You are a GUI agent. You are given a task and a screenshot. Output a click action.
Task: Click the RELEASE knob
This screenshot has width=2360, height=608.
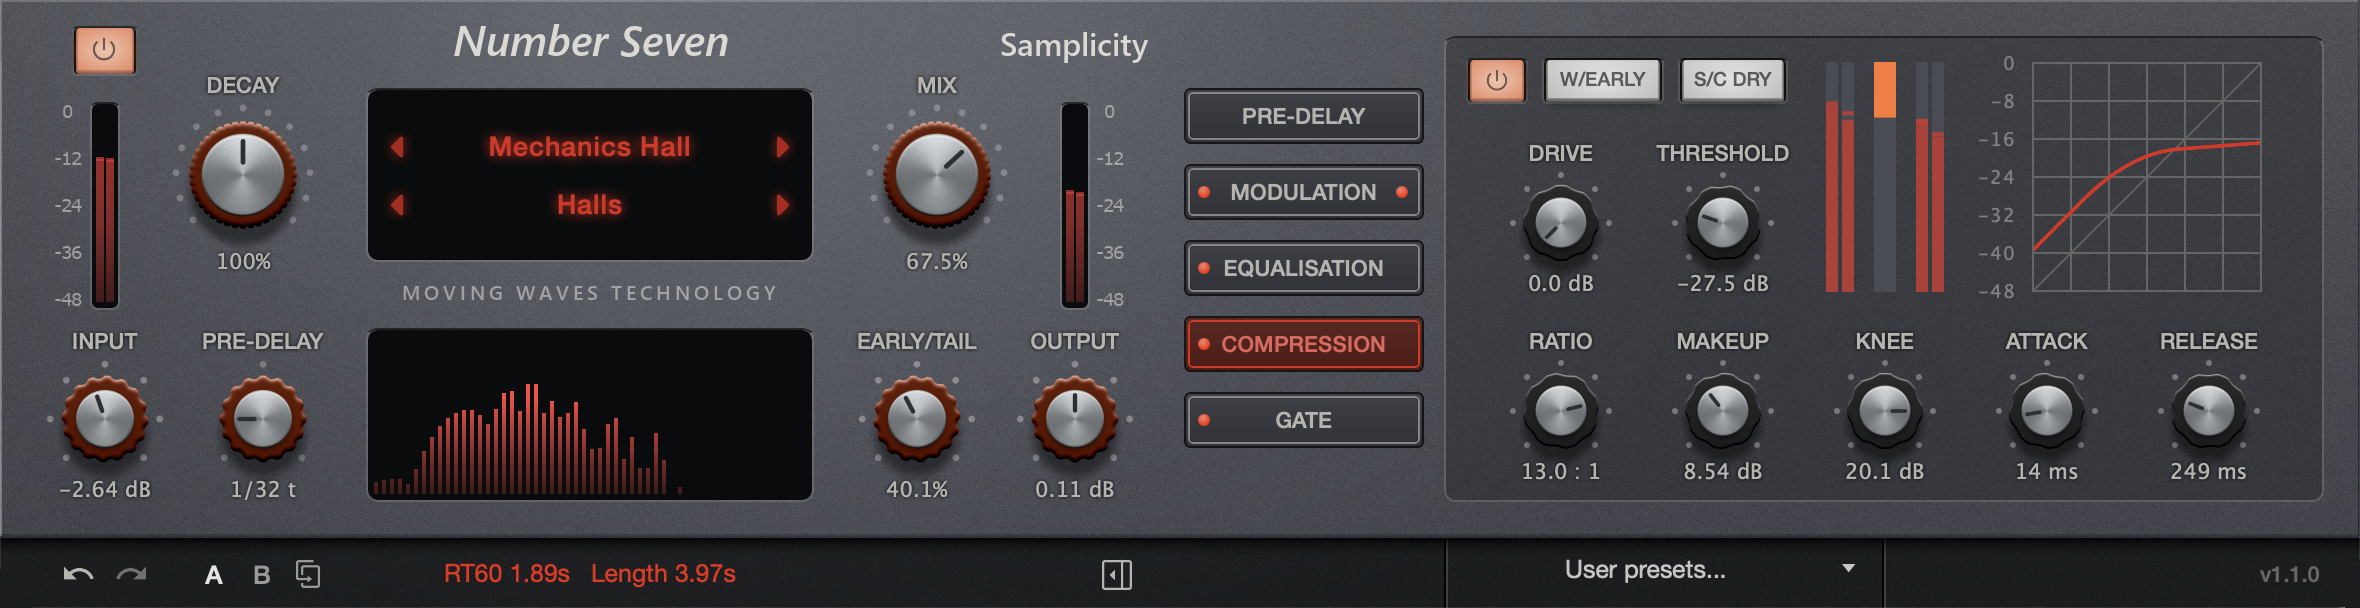point(2208,411)
